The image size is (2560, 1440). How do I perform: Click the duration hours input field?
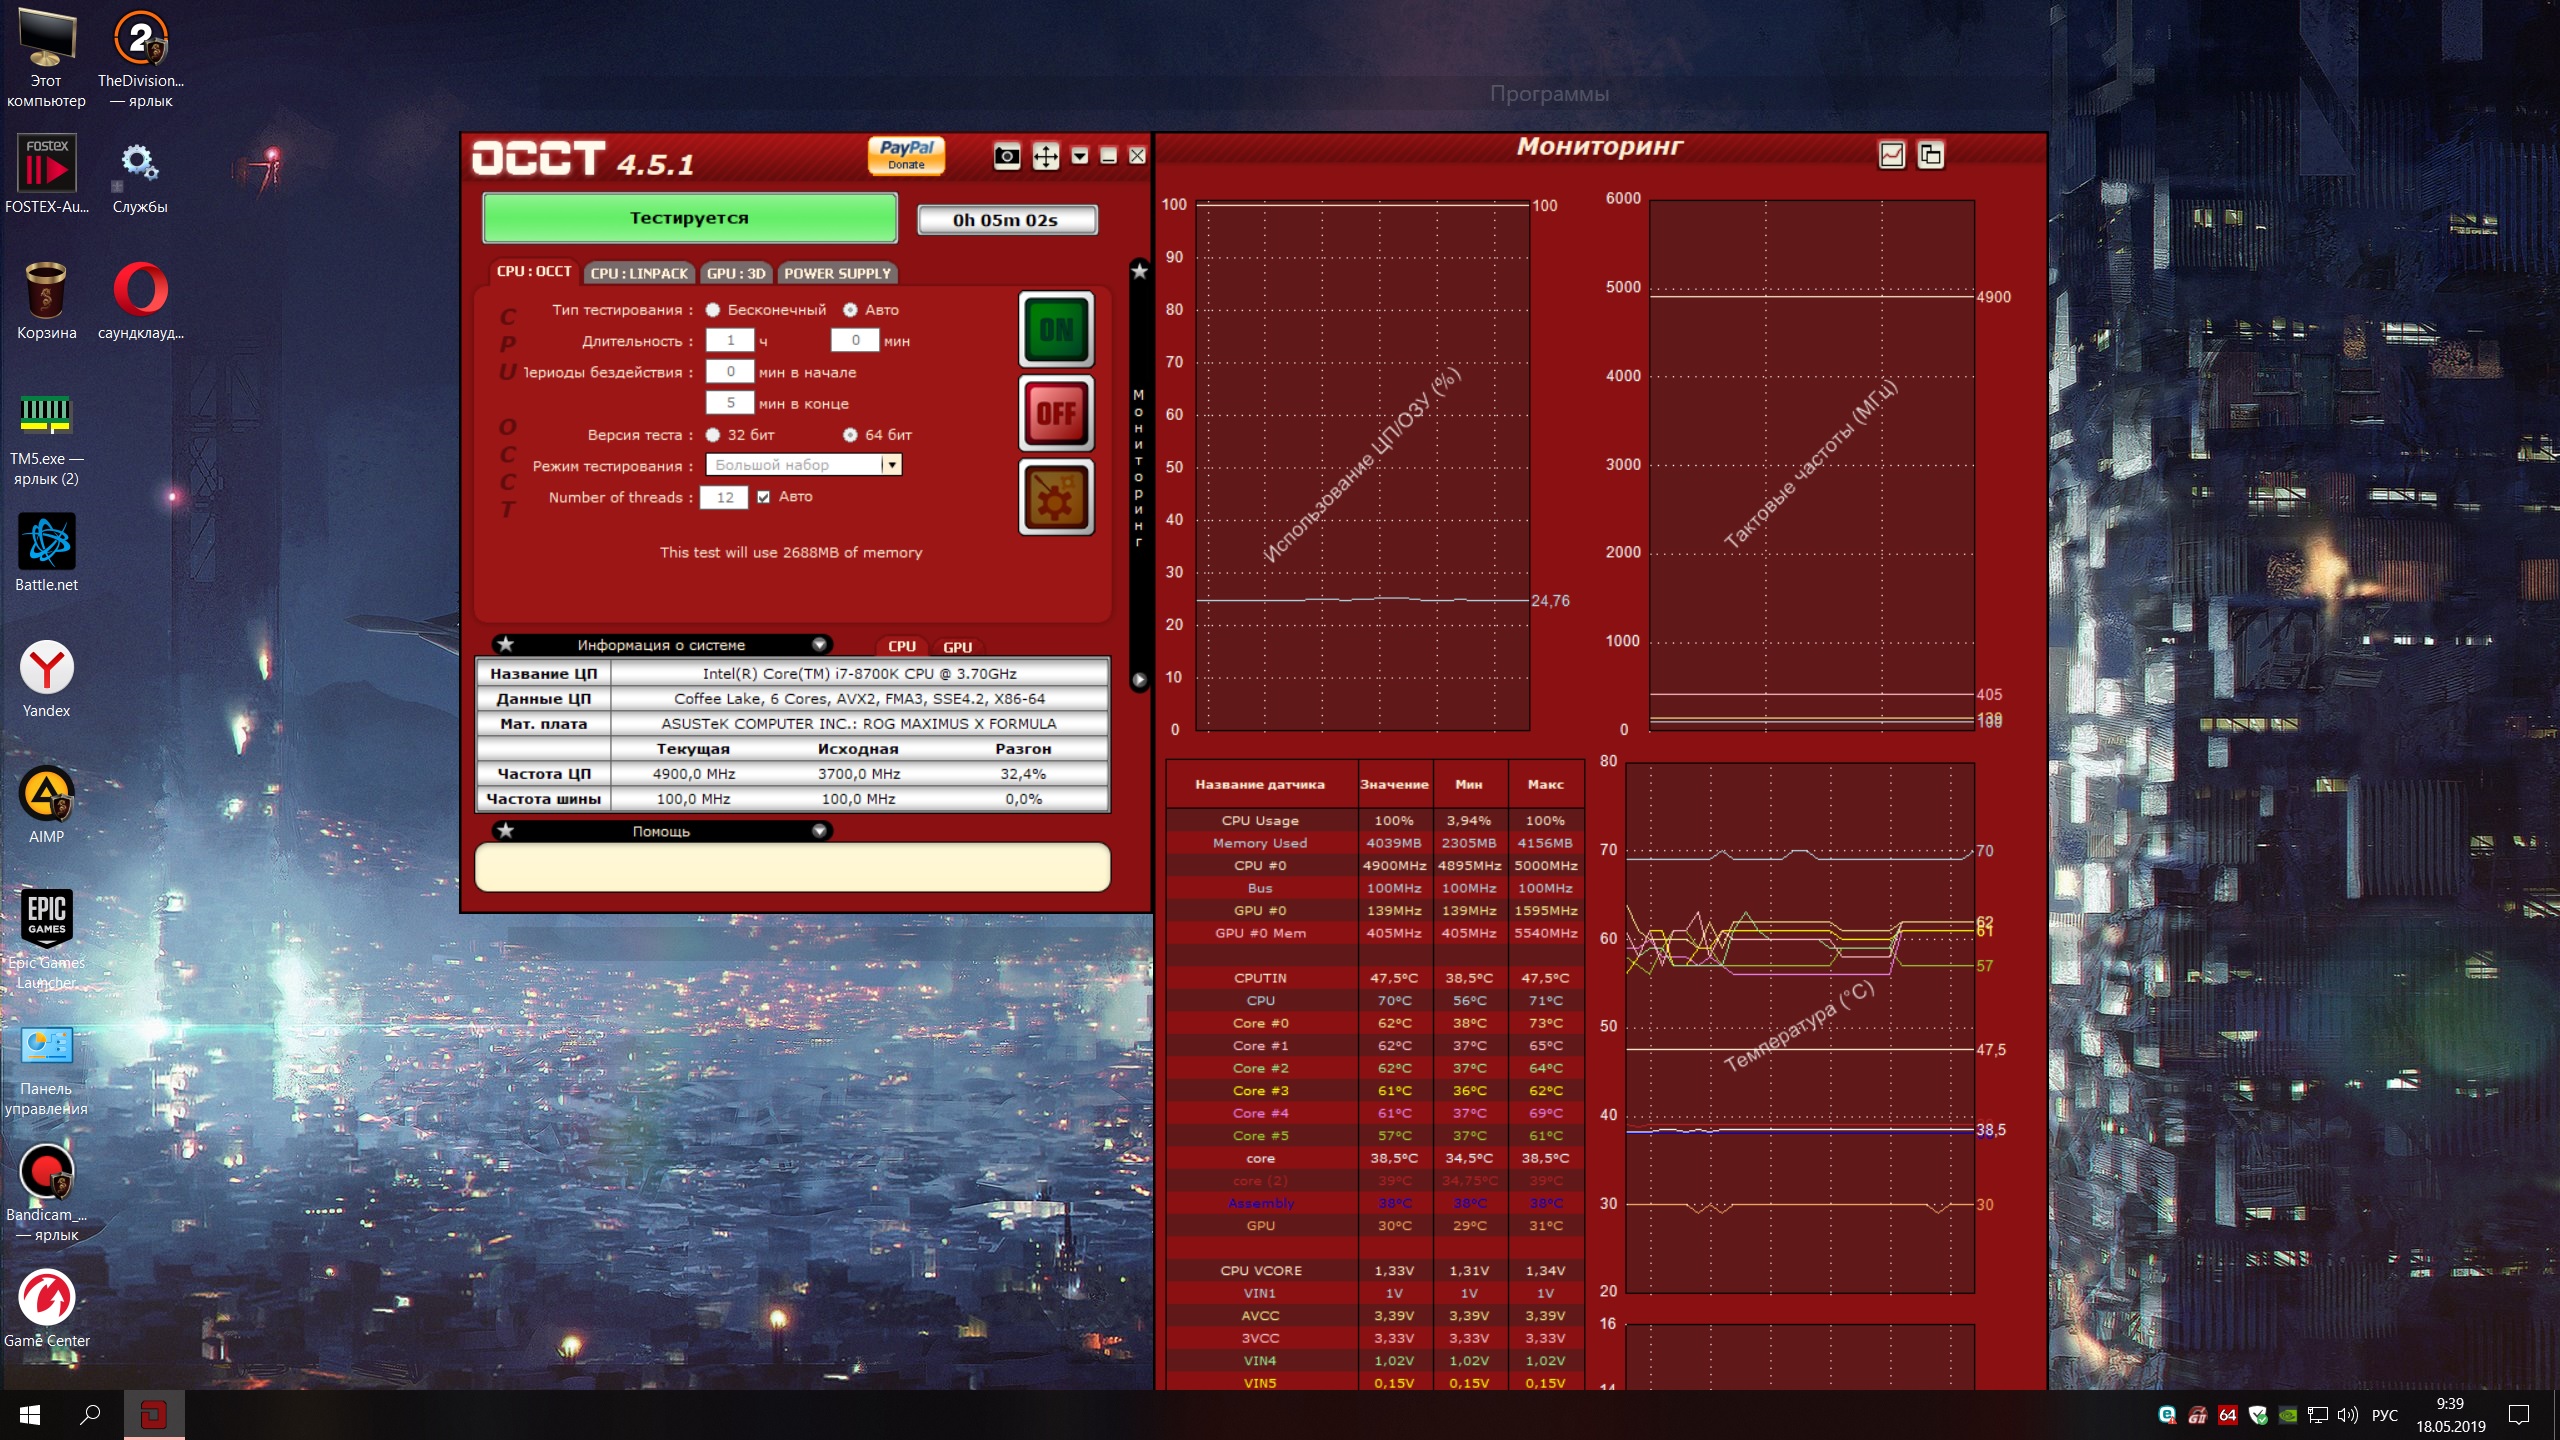click(x=730, y=341)
